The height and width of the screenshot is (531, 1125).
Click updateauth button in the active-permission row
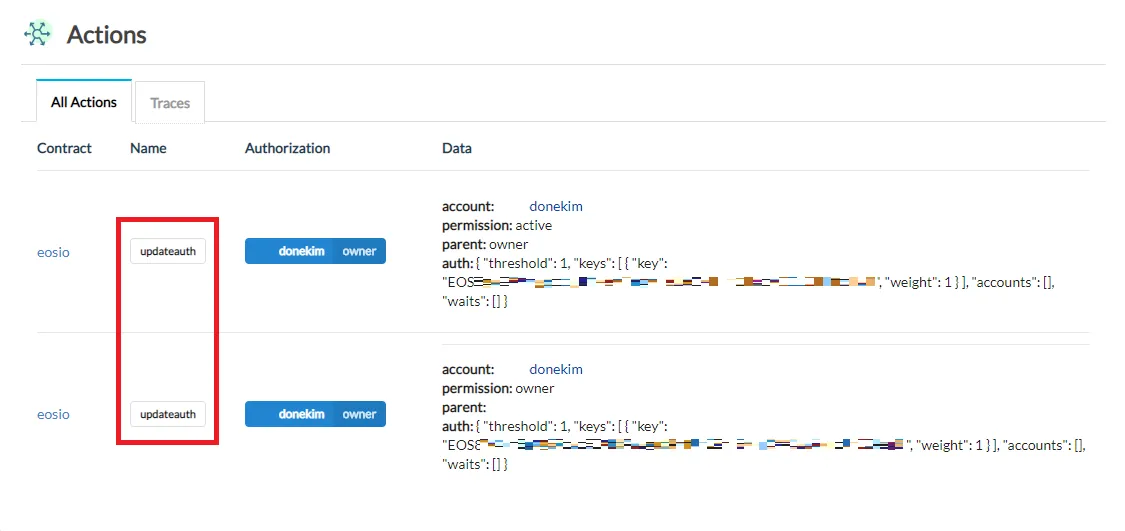click(x=168, y=252)
